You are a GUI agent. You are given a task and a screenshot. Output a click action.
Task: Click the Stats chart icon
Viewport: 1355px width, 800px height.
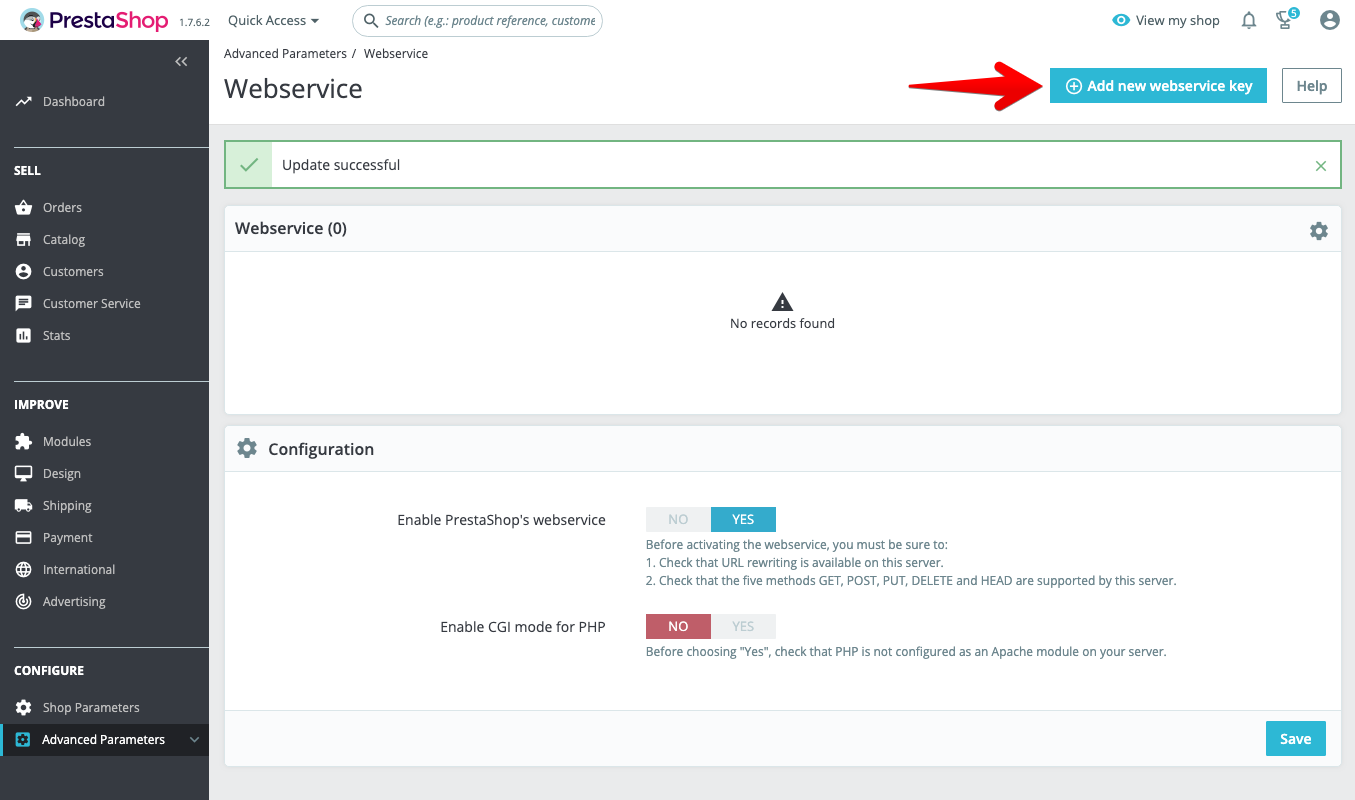pos(23,336)
